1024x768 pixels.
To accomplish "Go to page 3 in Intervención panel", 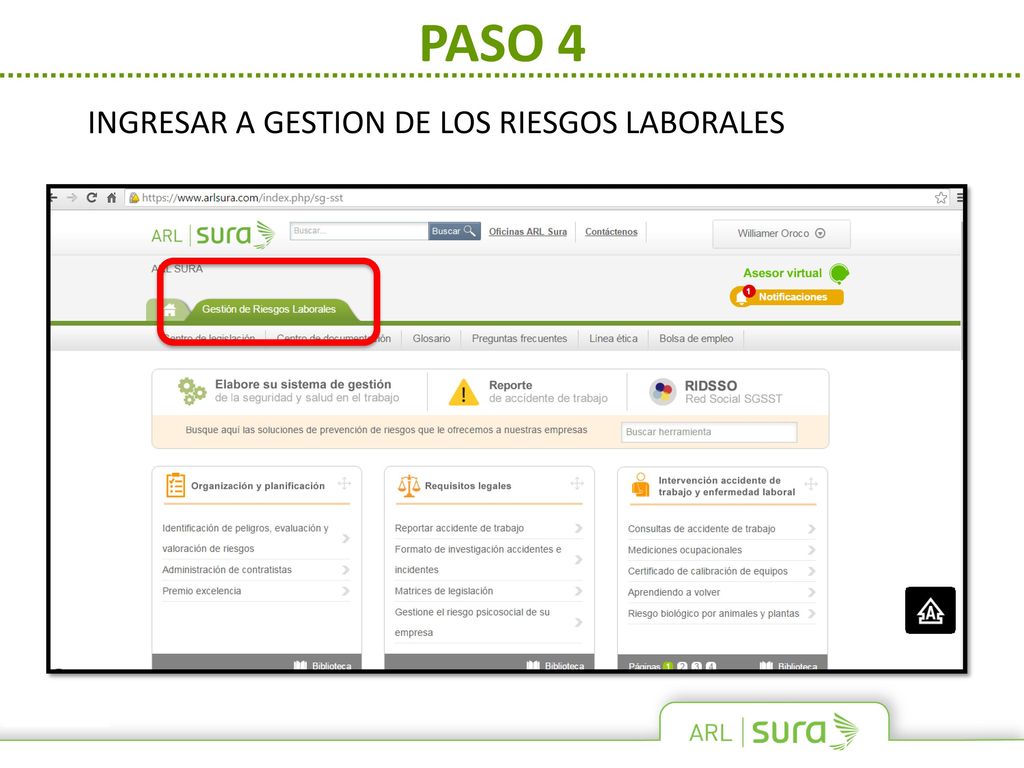I will point(697,666).
